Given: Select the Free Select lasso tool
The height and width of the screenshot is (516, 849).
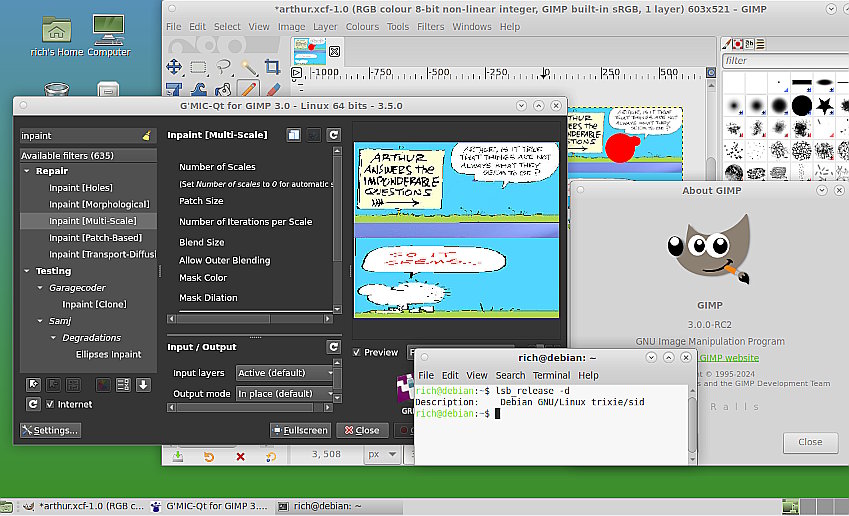Looking at the screenshot, I should point(223,67).
